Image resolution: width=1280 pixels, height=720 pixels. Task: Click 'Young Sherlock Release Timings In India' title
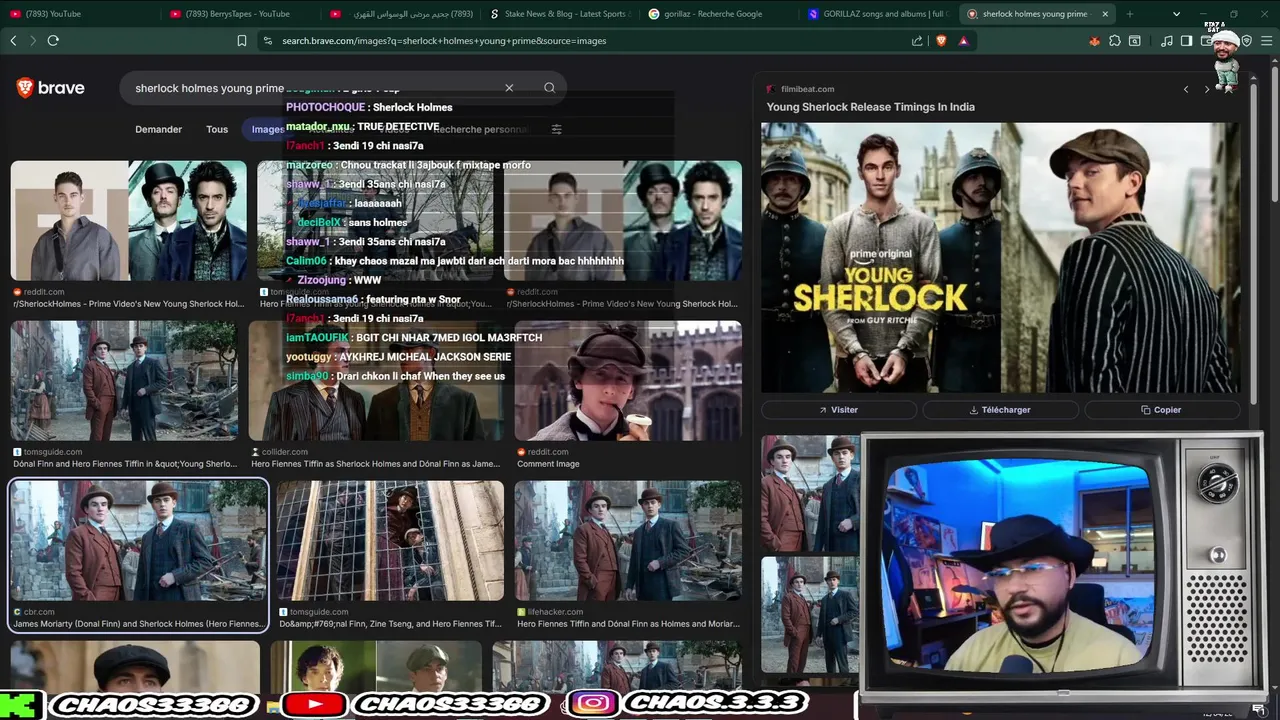tap(870, 107)
